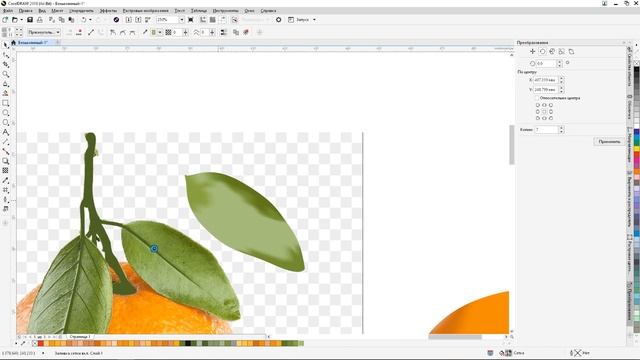Click the Undo arrow icon
640x360 pixels.
click(84, 20)
